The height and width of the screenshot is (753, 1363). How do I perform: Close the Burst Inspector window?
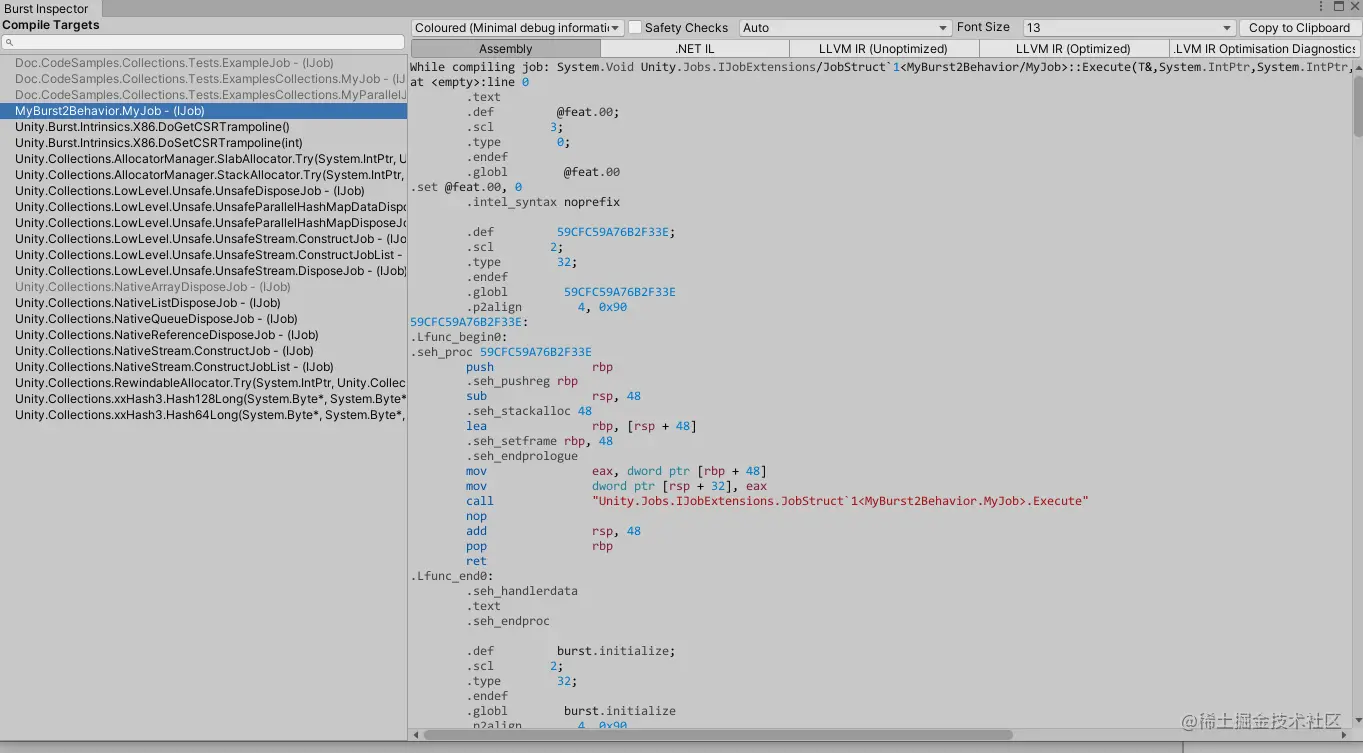[1354, 7]
